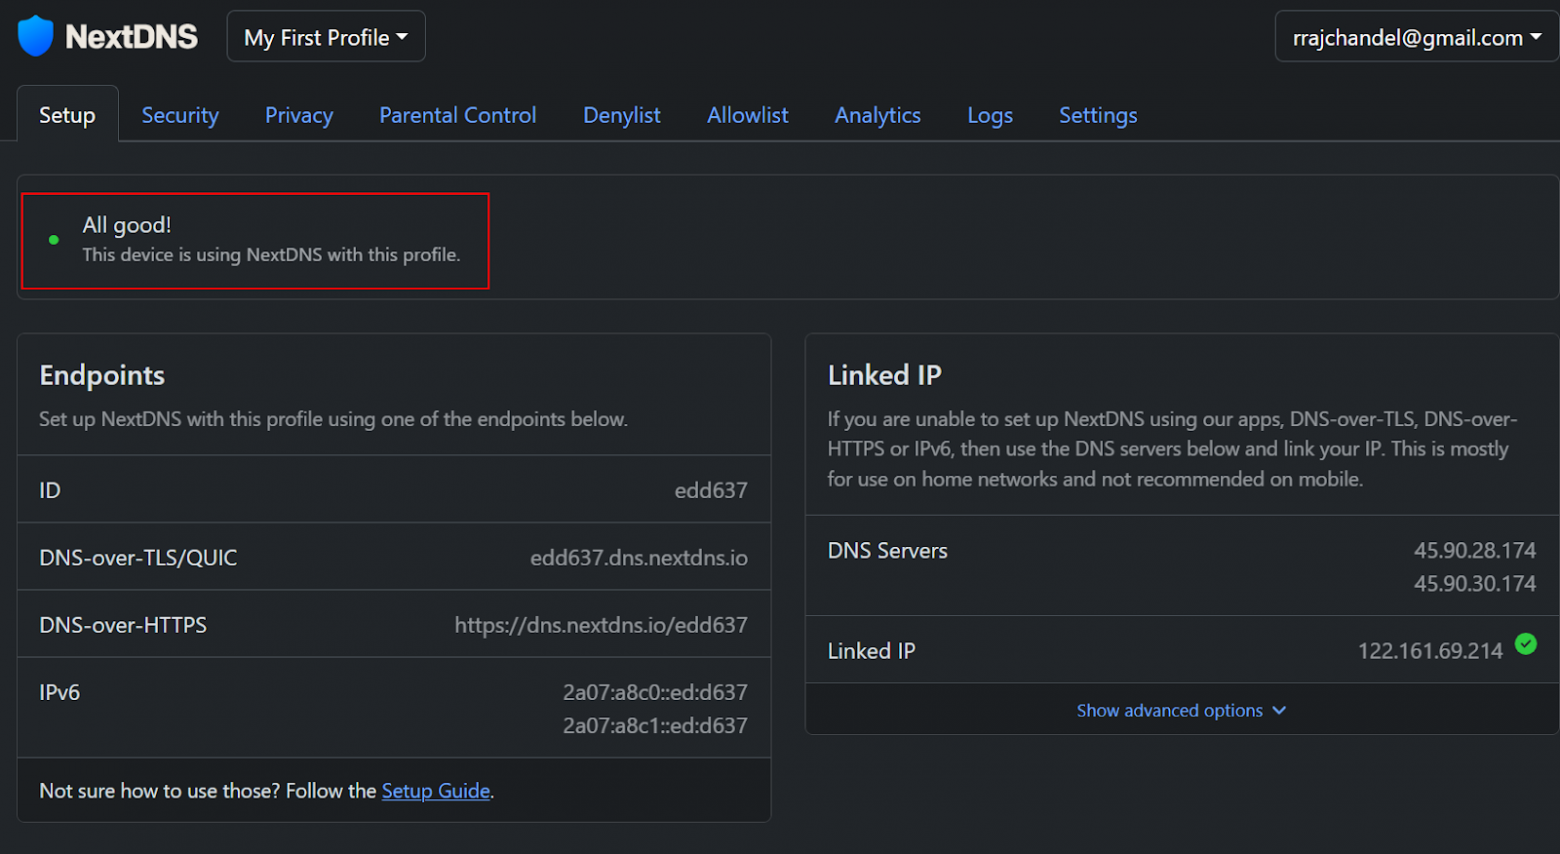Screen dimensions: 1560x854
Task: Open the Setup Guide link
Action: 436,790
